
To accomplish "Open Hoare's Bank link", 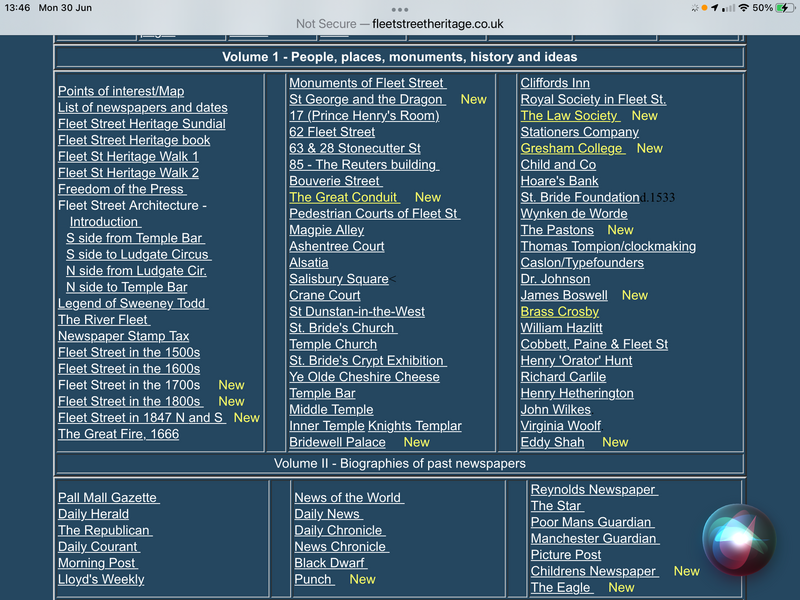I will point(560,181).
